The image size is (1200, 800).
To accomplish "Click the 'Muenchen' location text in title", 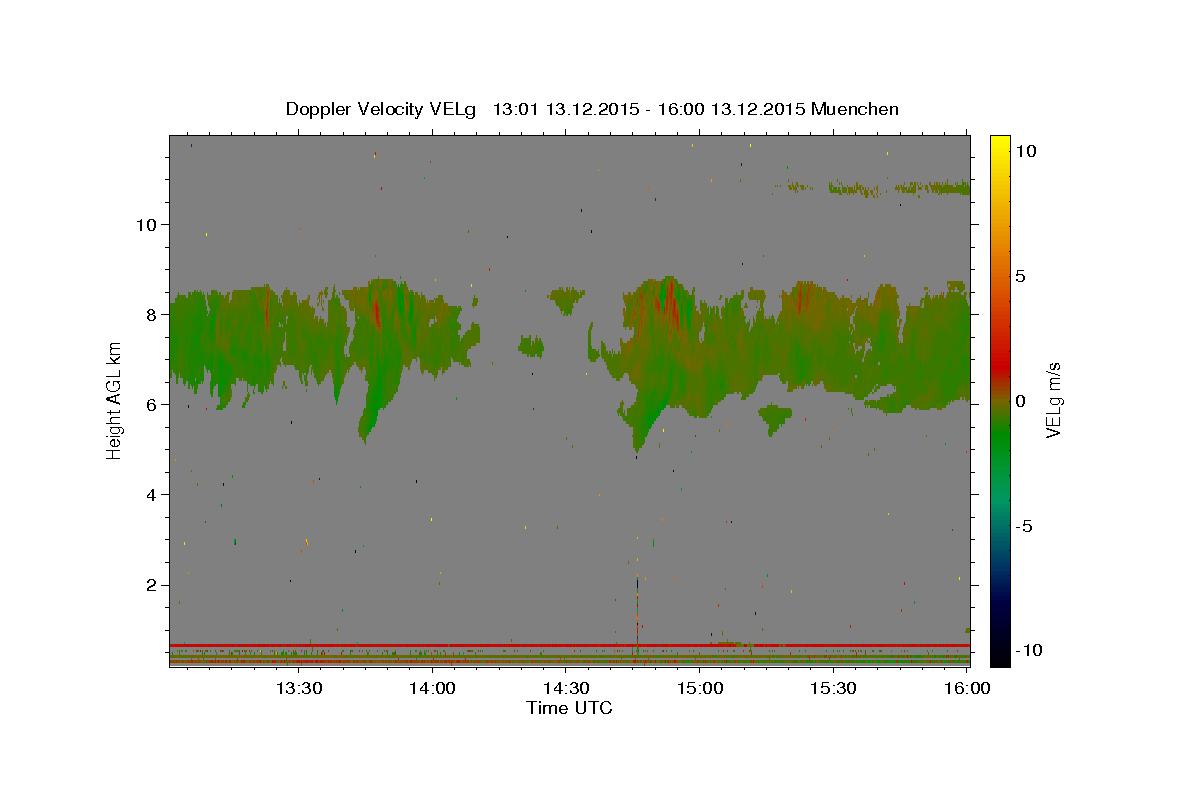I will (x=855, y=109).
